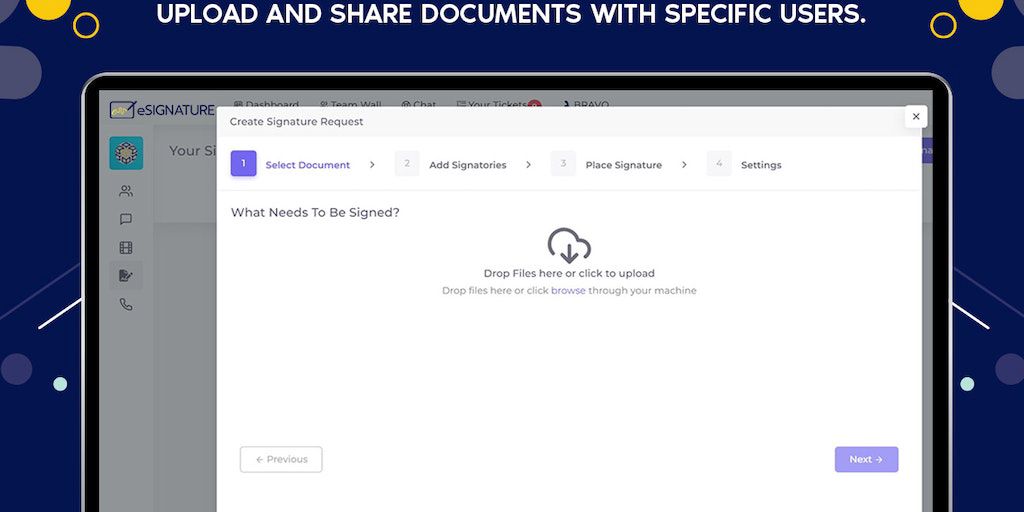Screen dimensions: 1024x512
Task: Click 'Drop Files here or click to upload'
Action: (569, 274)
